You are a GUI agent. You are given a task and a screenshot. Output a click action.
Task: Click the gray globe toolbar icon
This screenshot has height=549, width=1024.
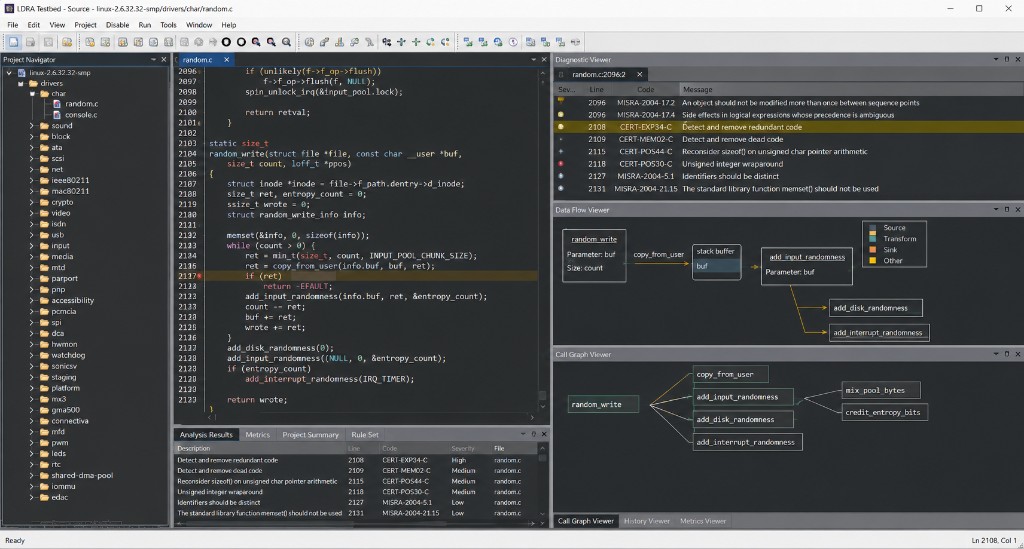[309, 42]
